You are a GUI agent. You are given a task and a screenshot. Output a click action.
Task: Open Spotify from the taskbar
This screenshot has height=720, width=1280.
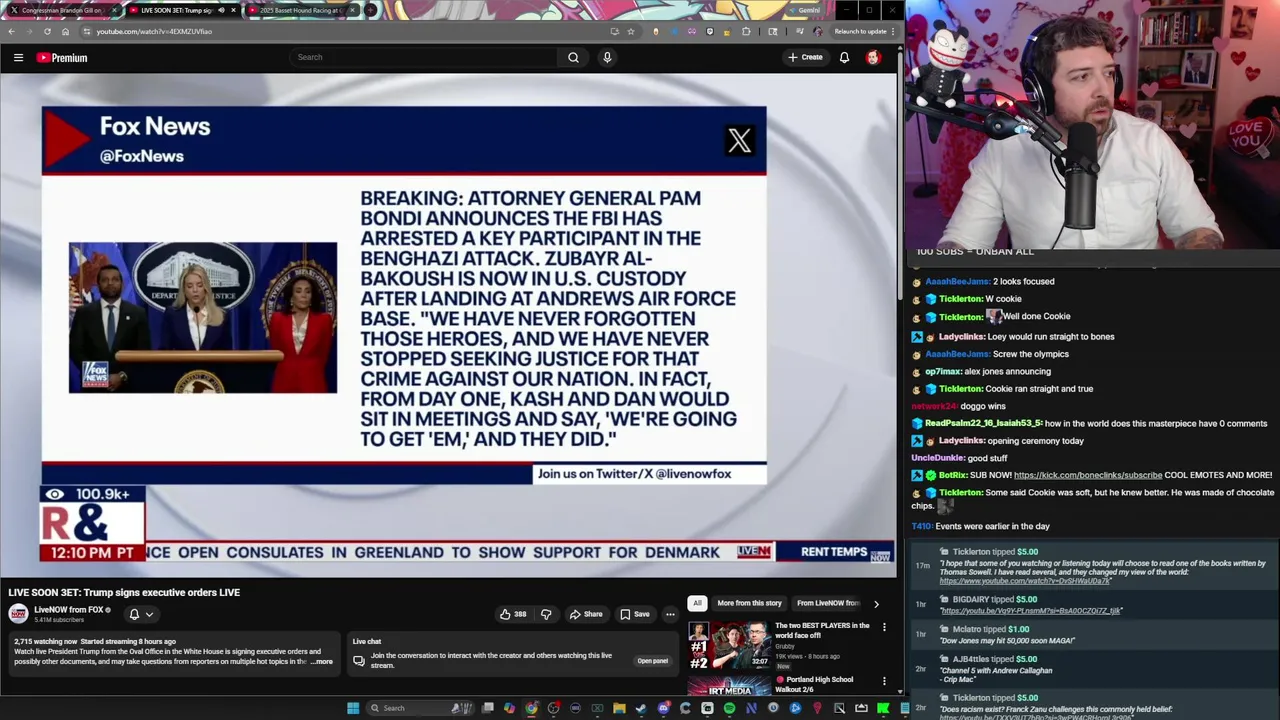point(729,708)
